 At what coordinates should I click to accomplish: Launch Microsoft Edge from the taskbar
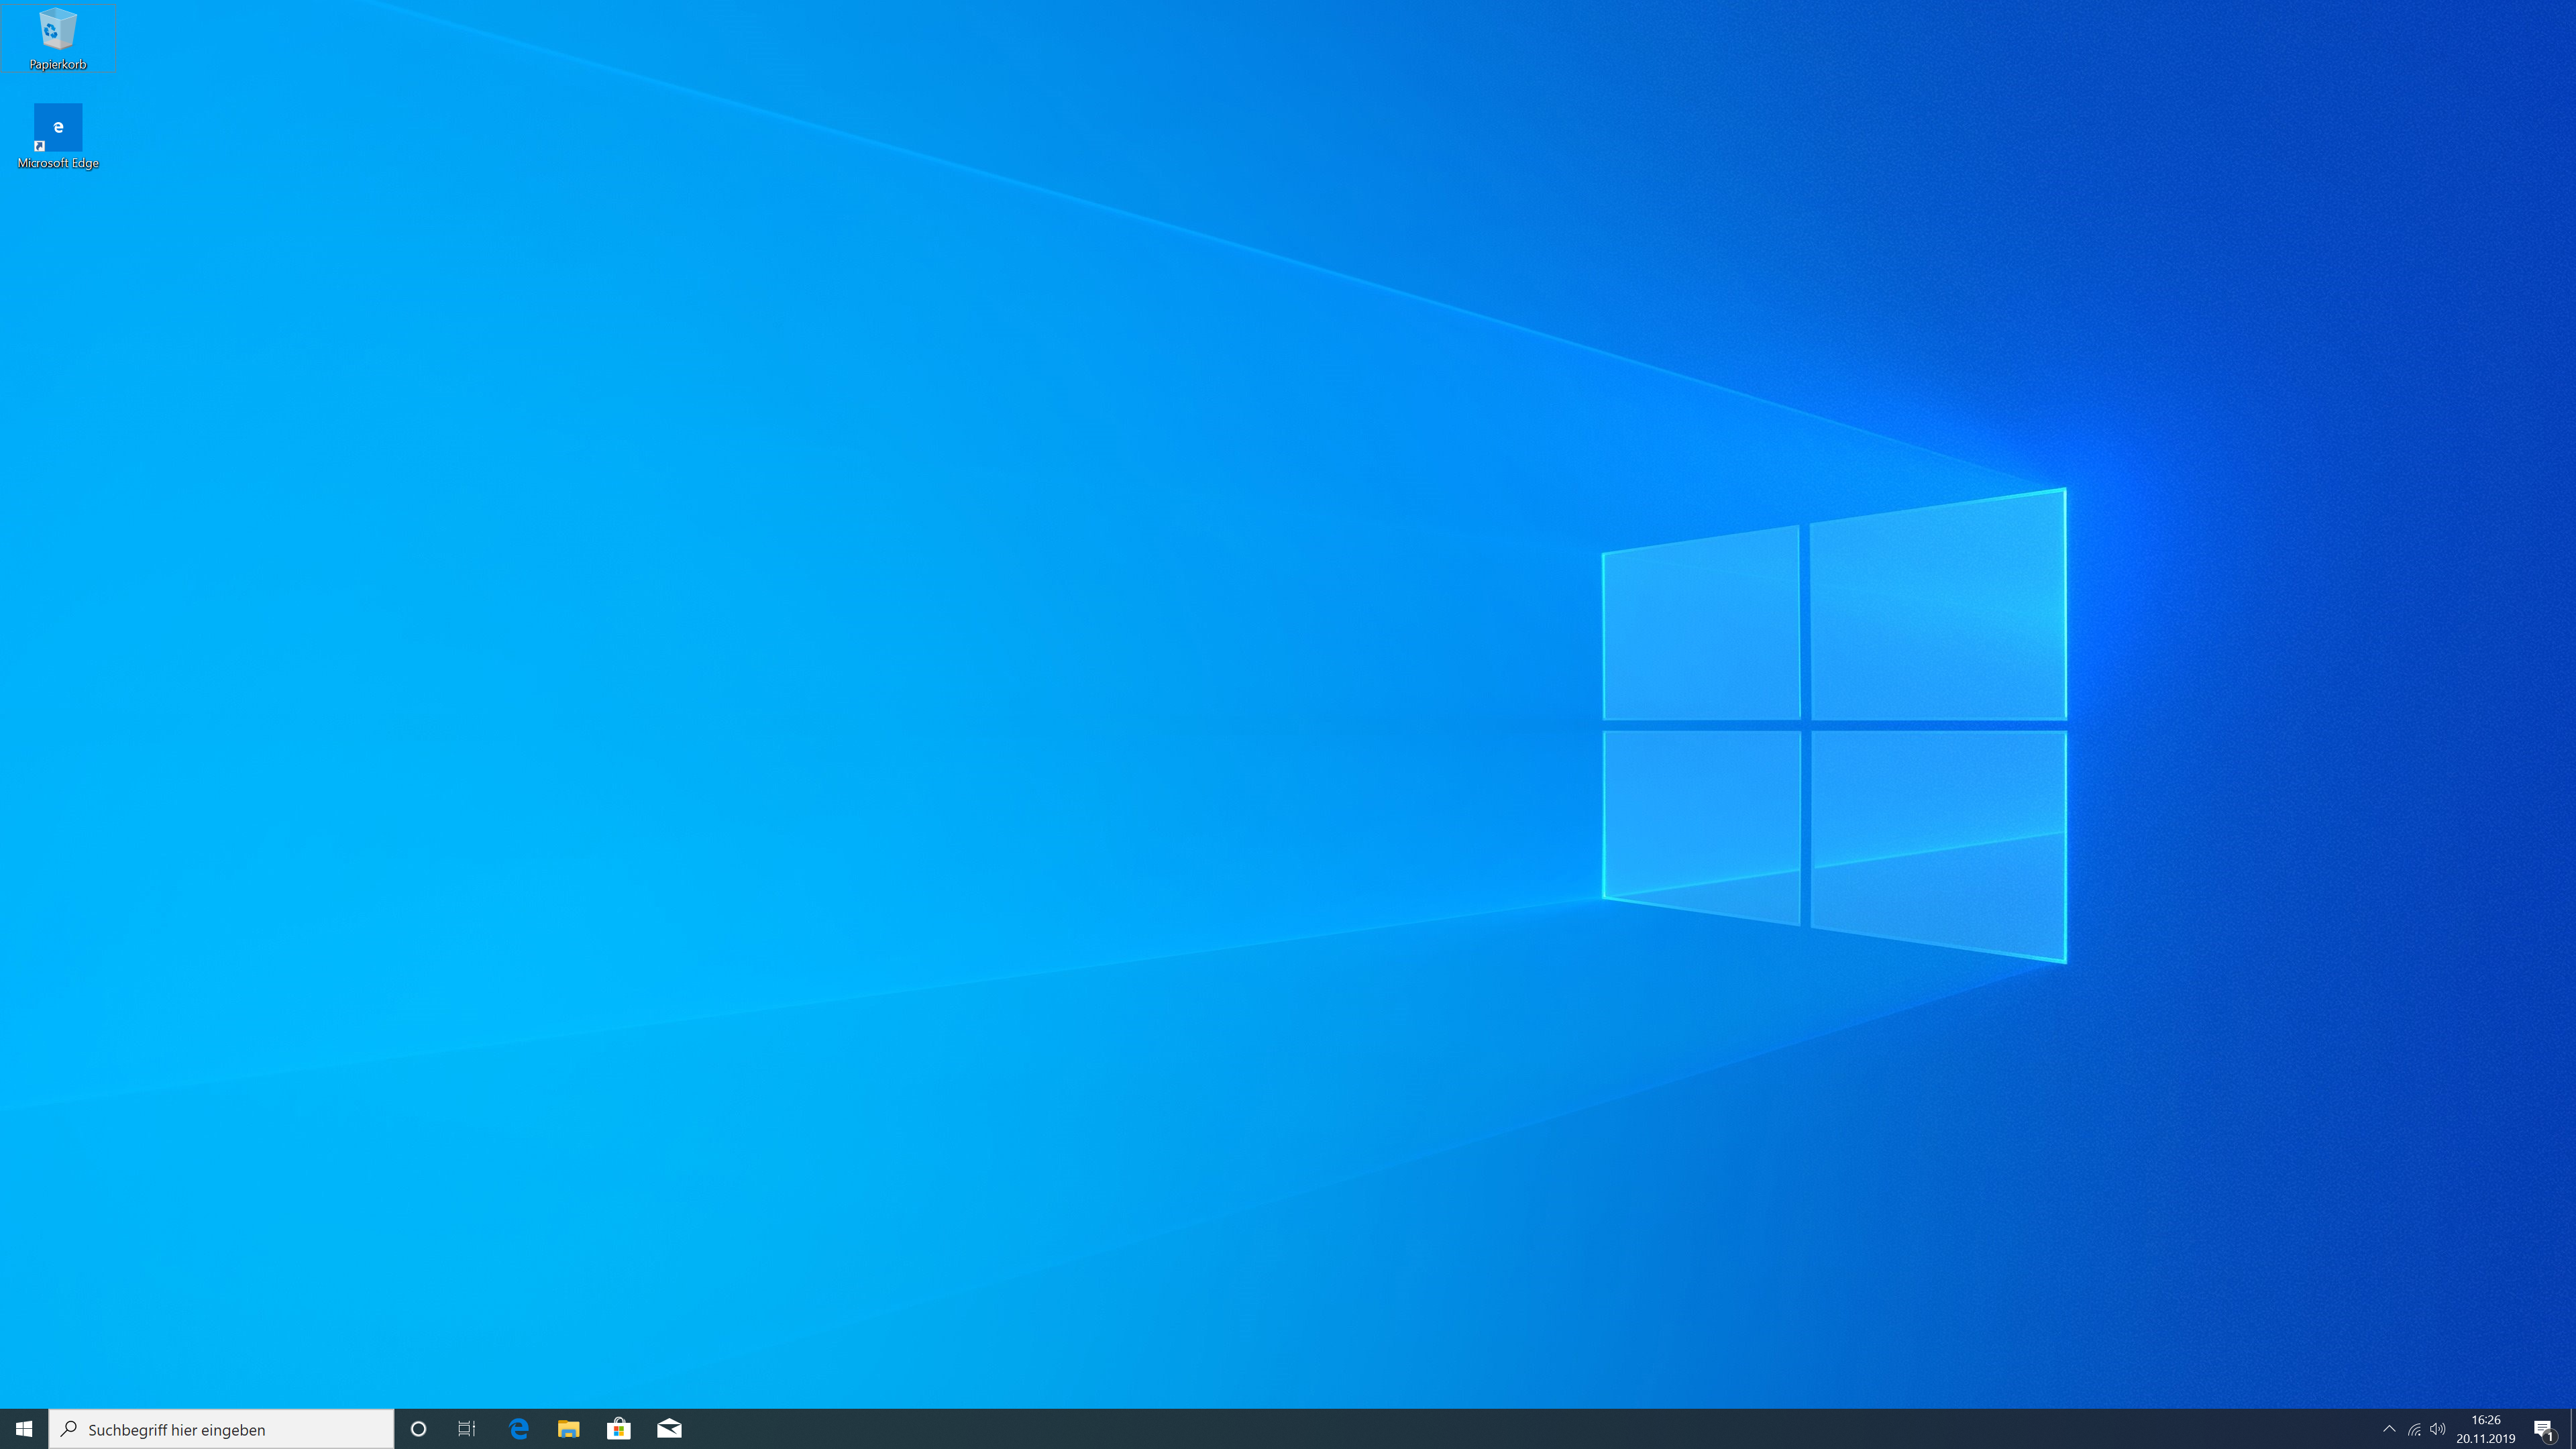[518, 1429]
